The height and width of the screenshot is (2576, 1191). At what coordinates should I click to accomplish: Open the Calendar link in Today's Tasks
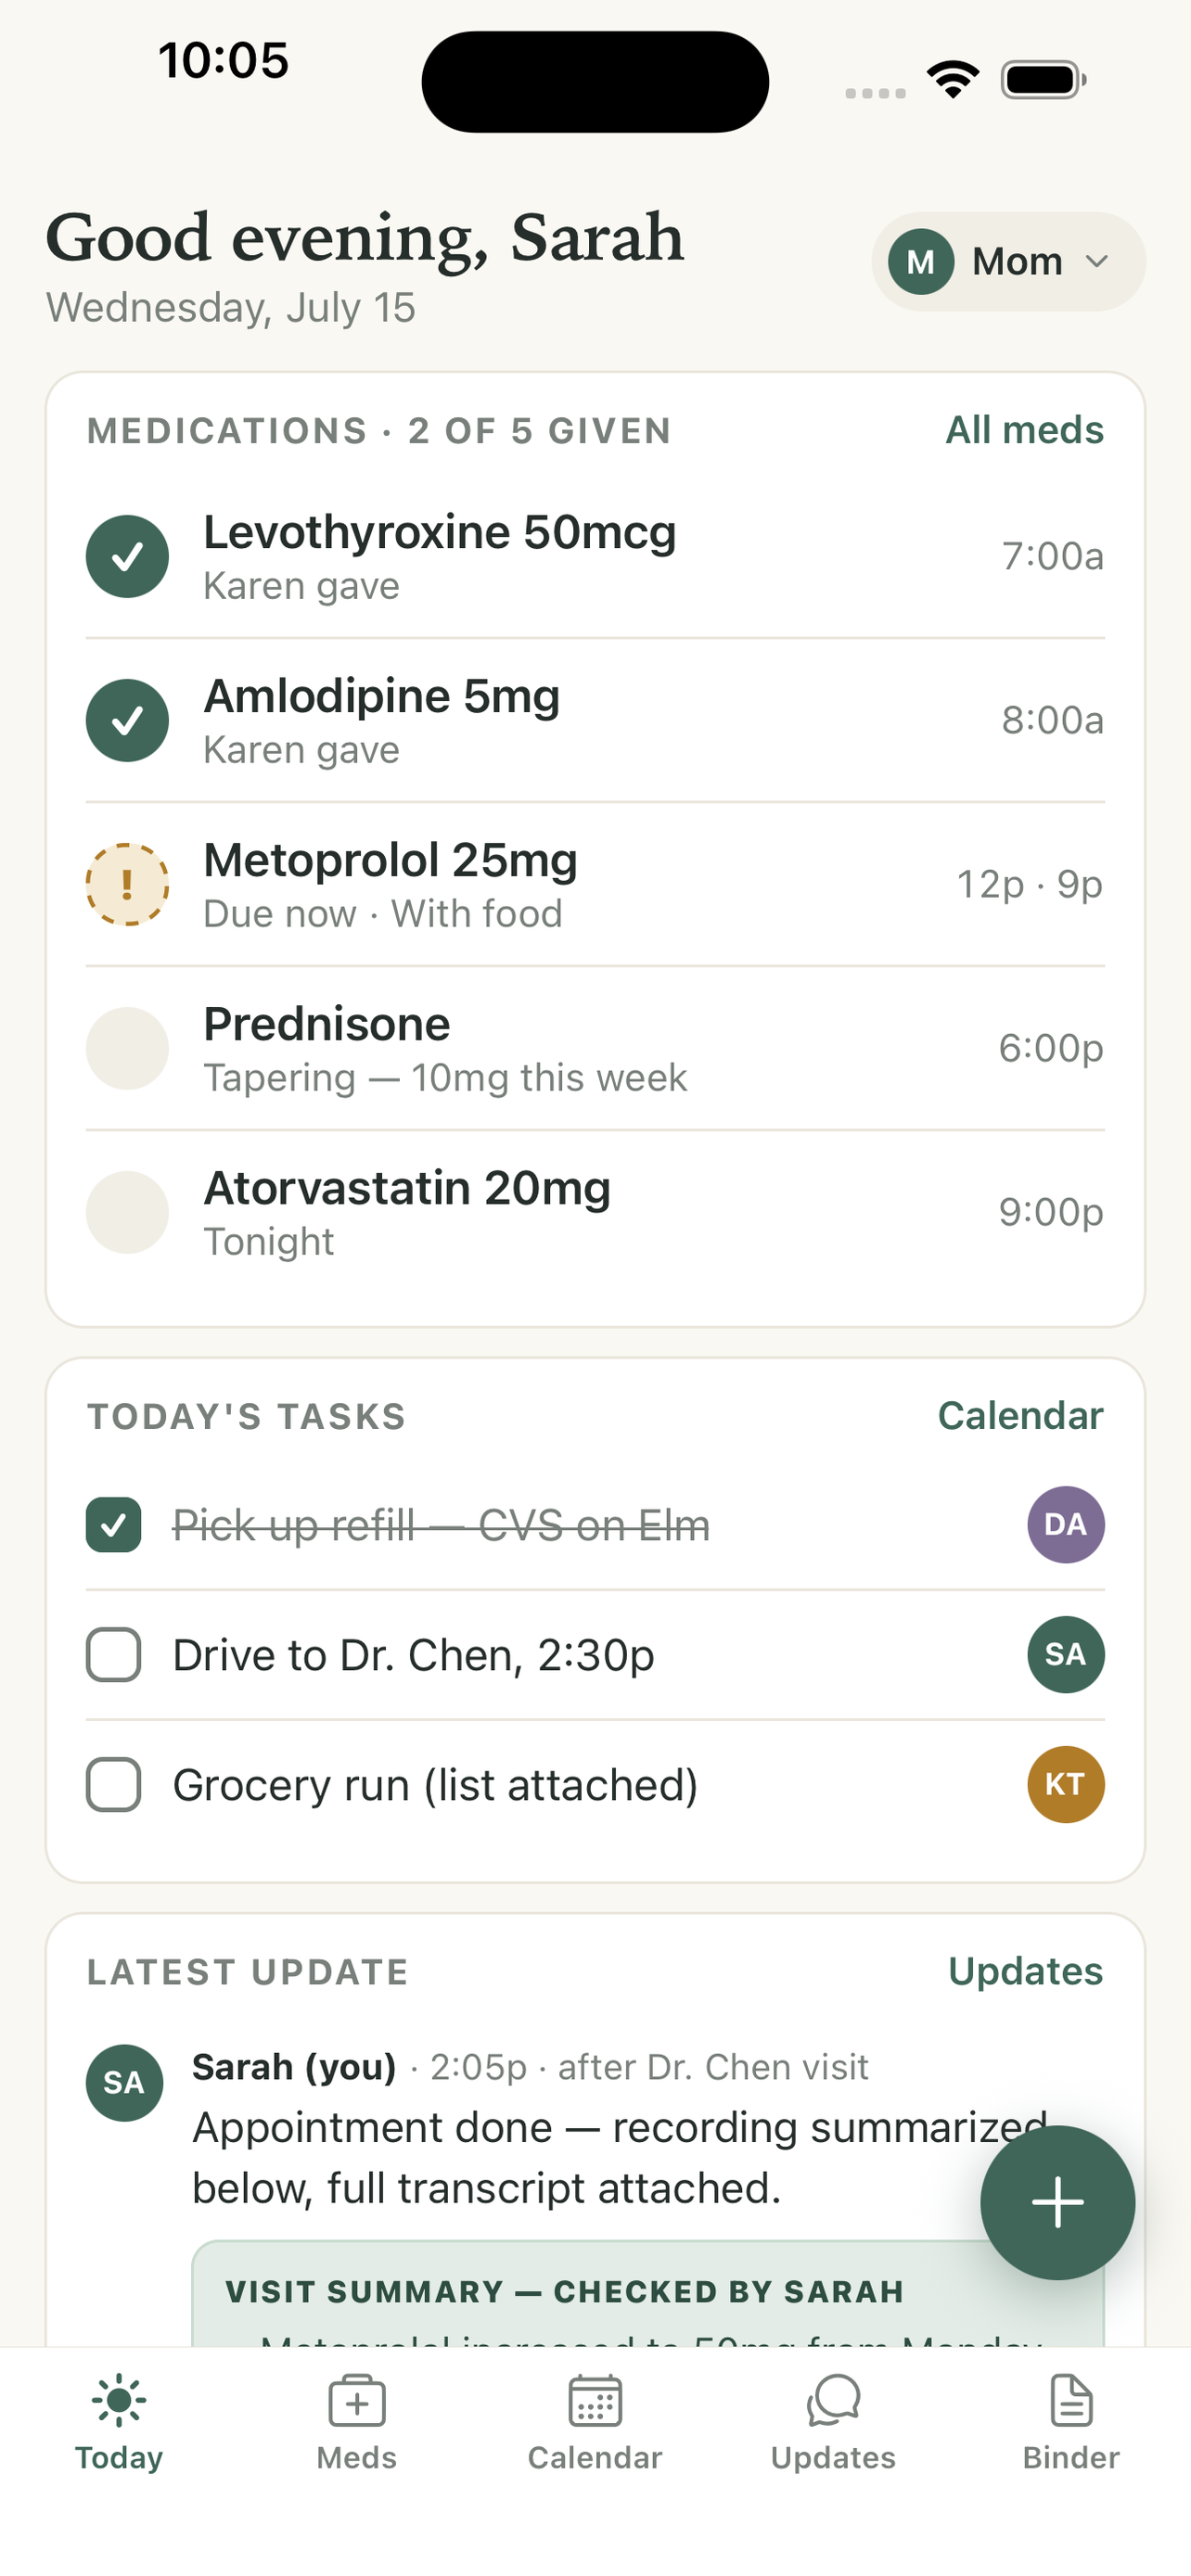tap(1021, 1416)
